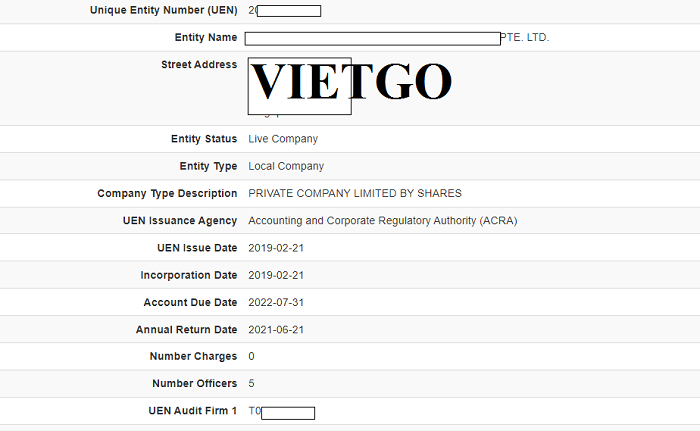Image resolution: width=700 pixels, height=431 pixels.
Task: Click the Number Charges value 0
Action: pyautogui.click(x=251, y=356)
